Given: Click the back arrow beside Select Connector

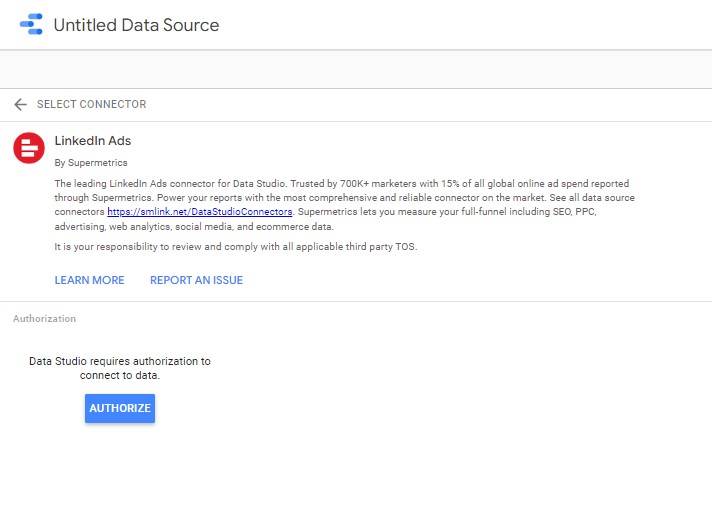Looking at the screenshot, I should (x=20, y=104).
